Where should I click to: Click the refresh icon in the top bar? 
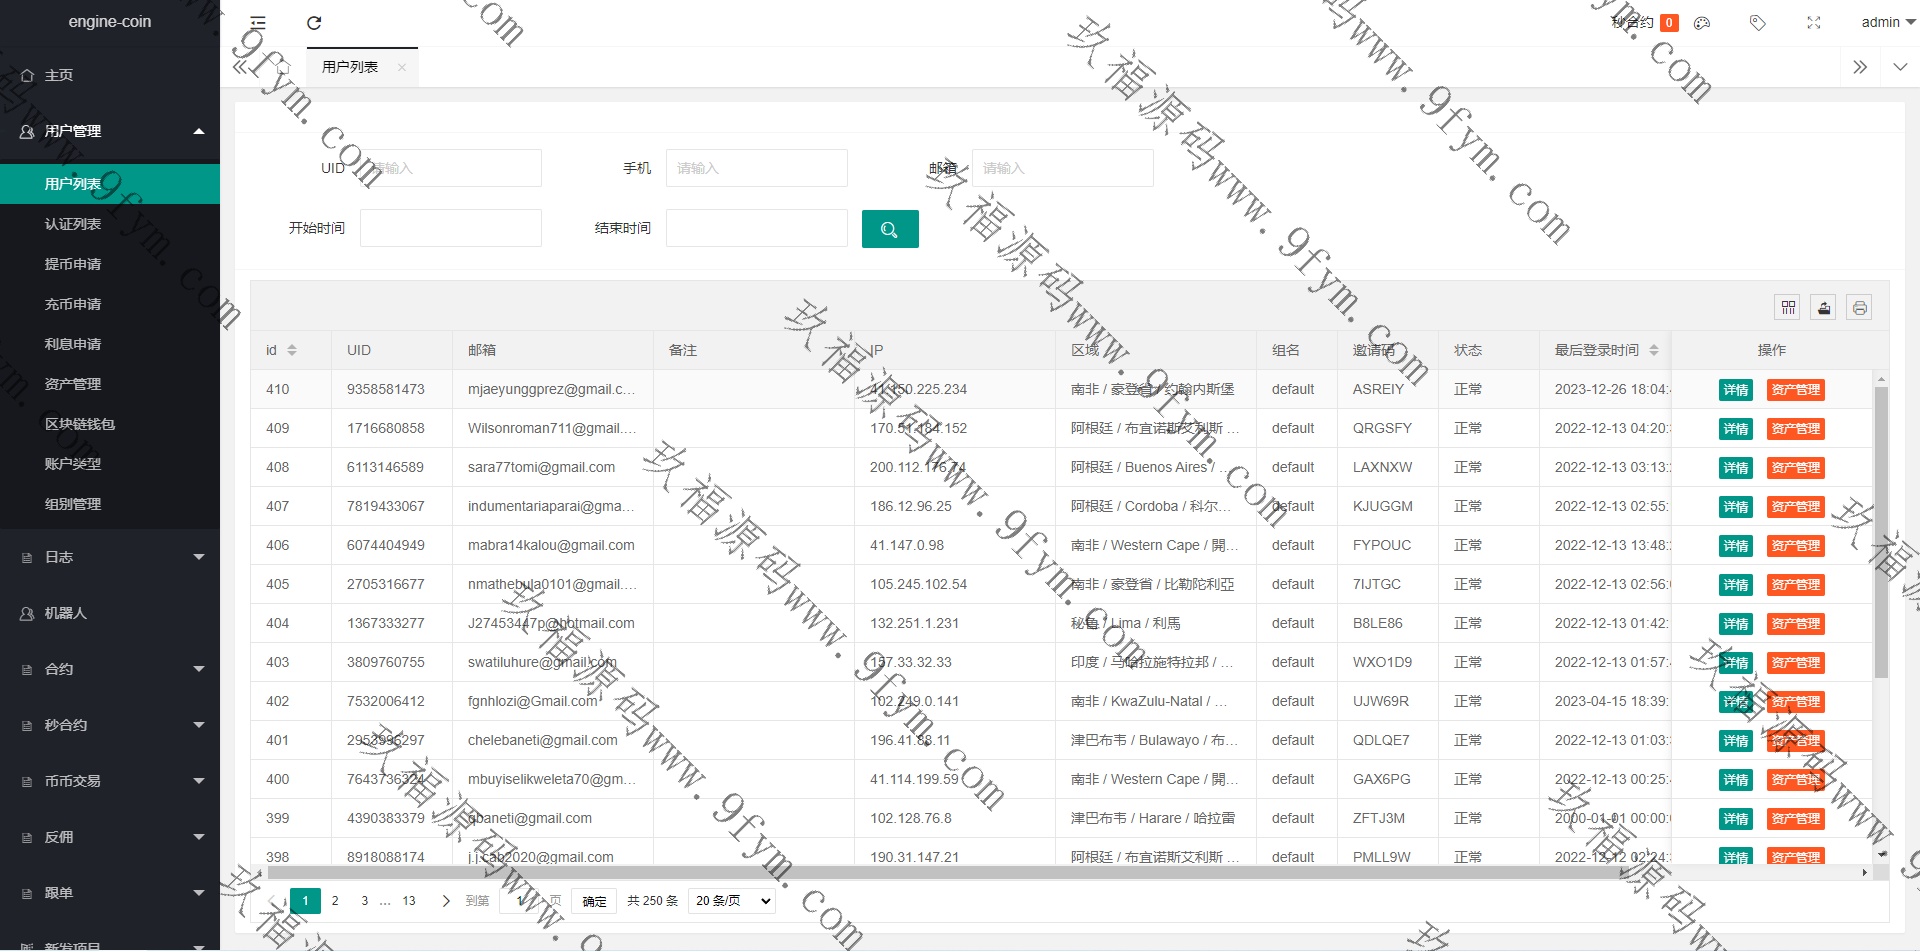[314, 23]
